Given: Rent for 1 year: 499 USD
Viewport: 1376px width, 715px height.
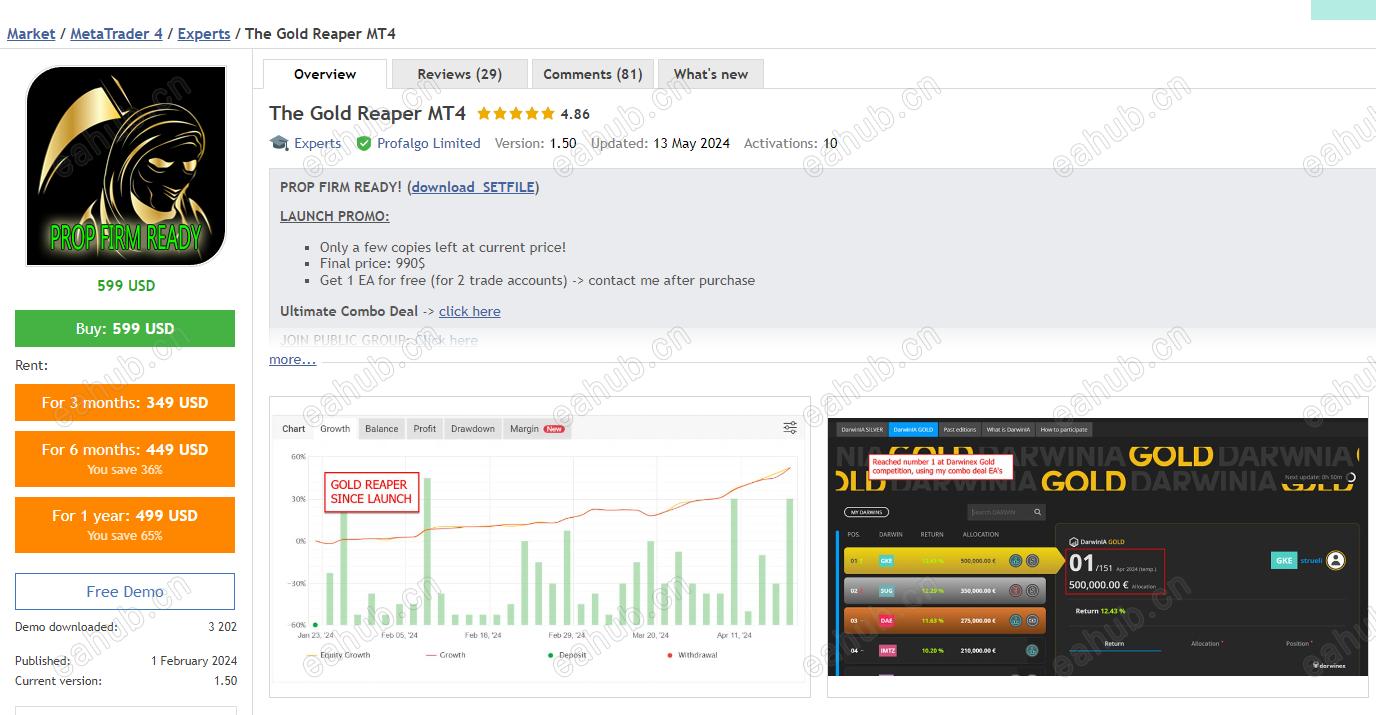Looking at the screenshot, I should pos(125,525).
